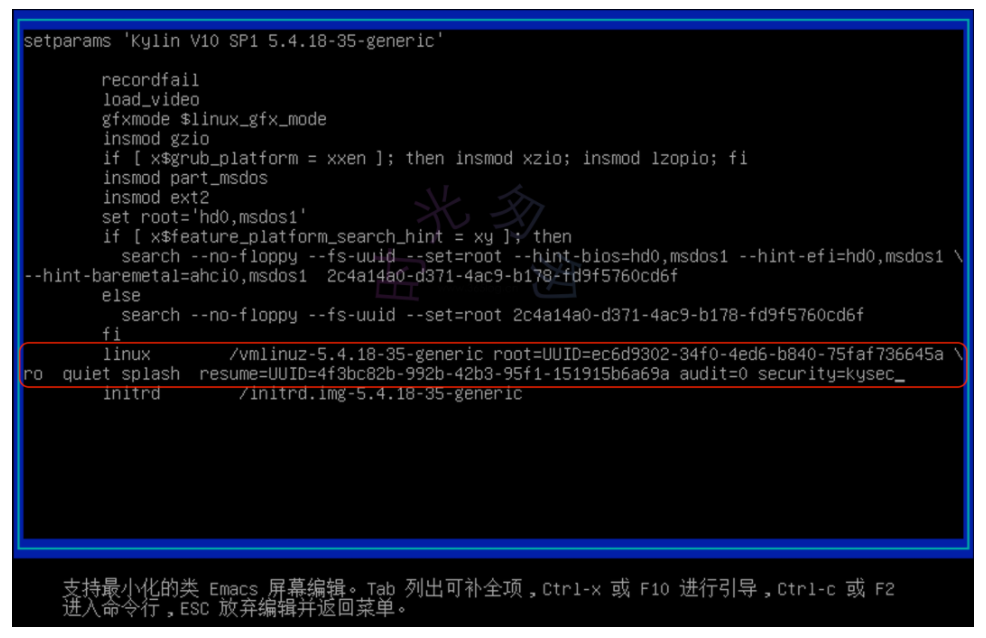Viewport: 986px width, 638px height.
Task: Click the recordfail line
Action: click(150, 80)
